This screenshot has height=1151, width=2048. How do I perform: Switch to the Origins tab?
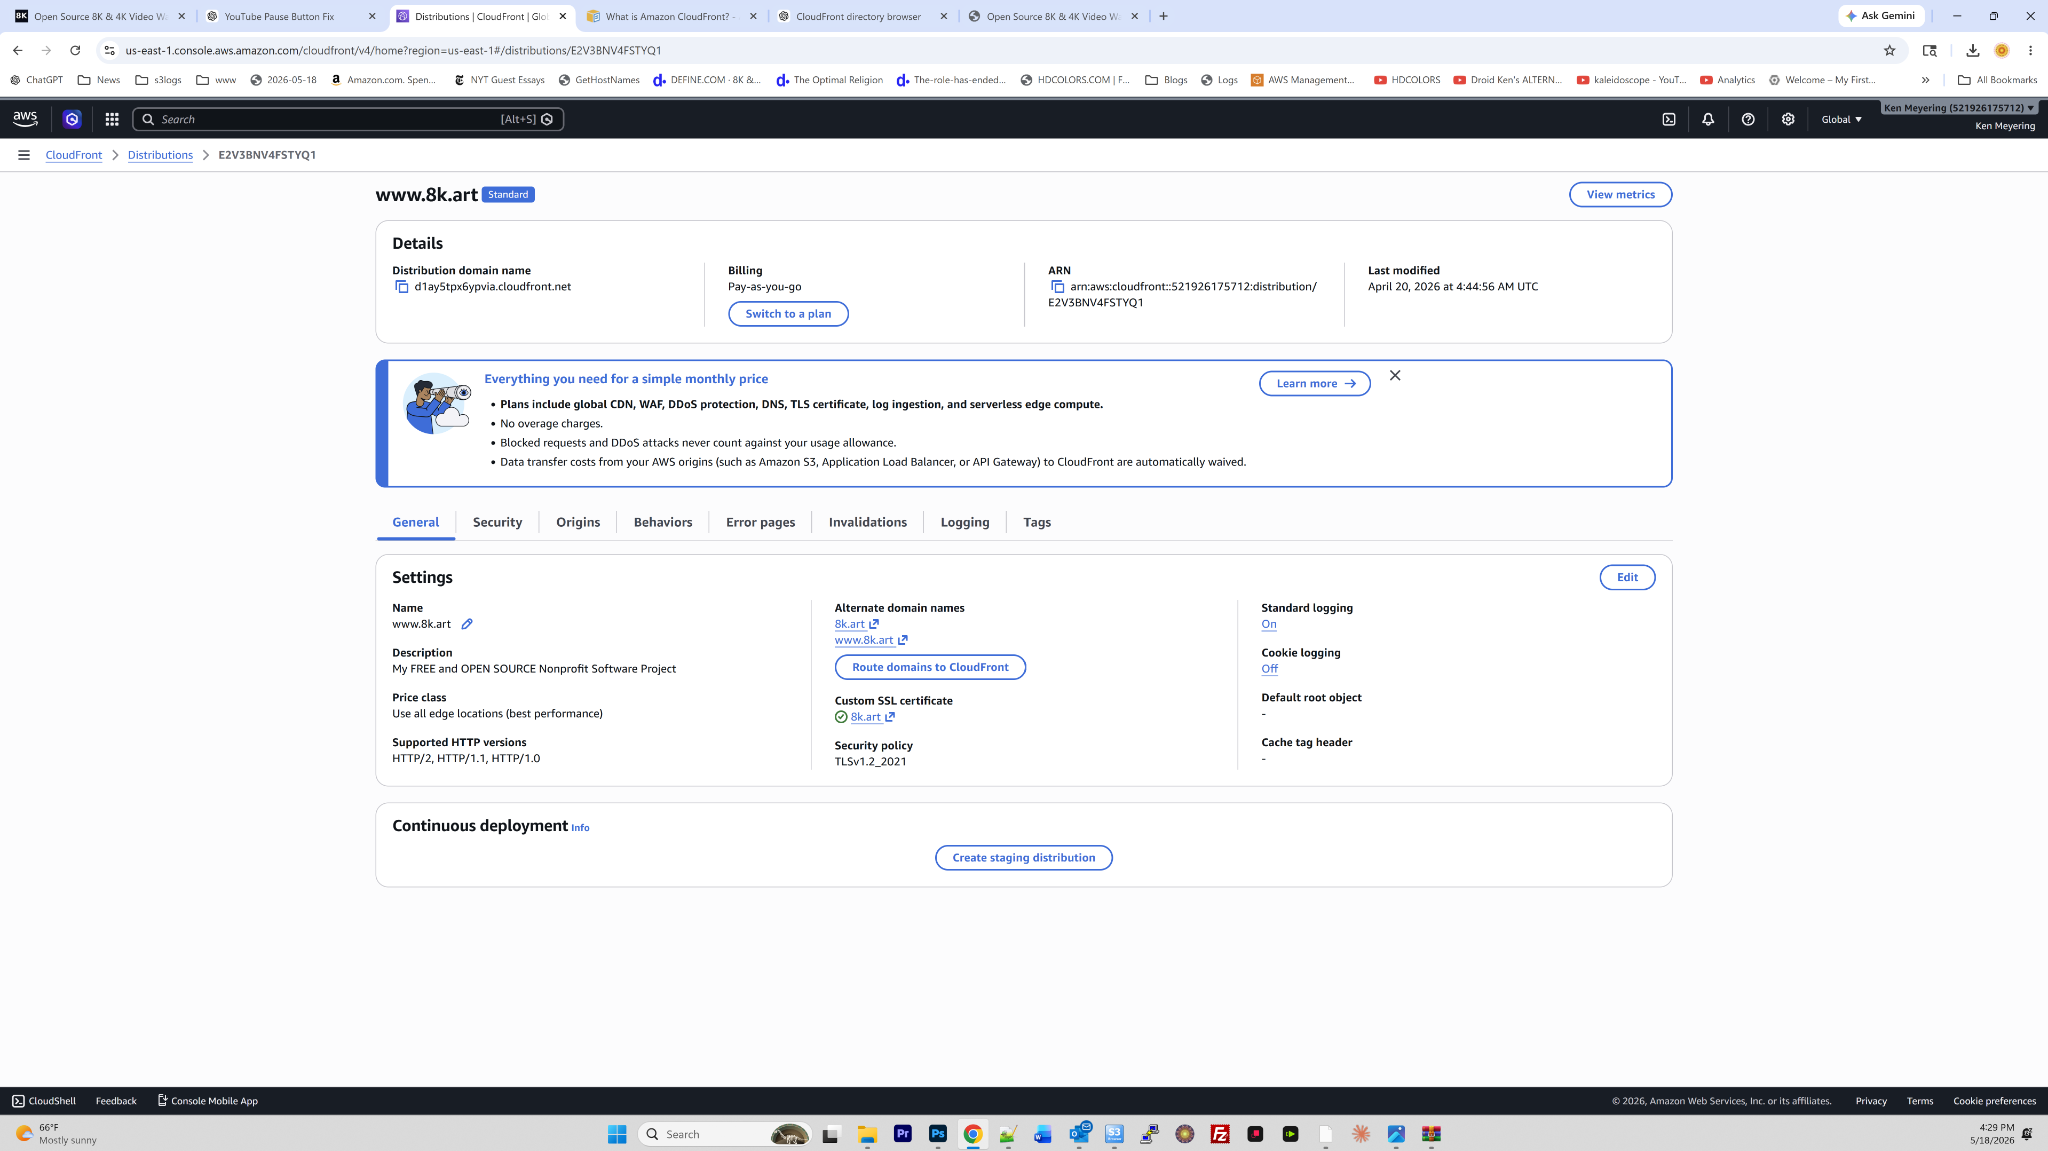(x=578, y=522)
